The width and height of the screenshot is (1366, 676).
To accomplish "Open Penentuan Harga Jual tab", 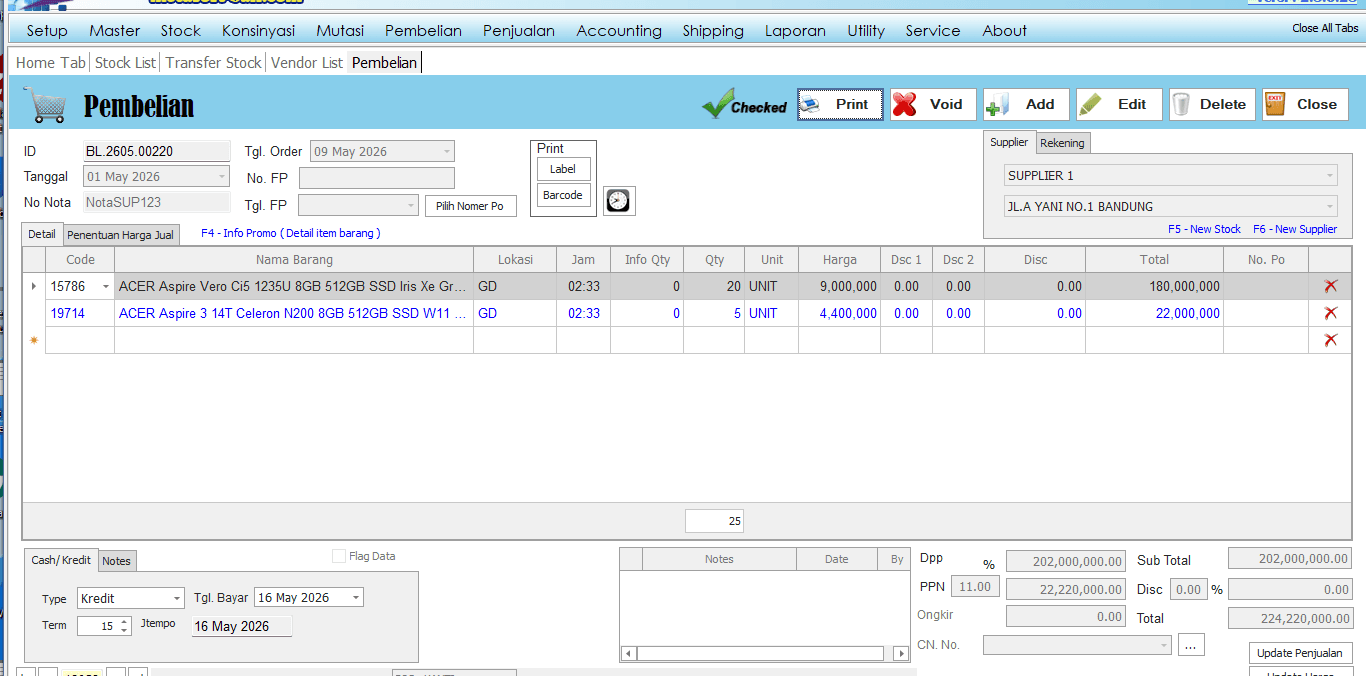I will 120,235.
